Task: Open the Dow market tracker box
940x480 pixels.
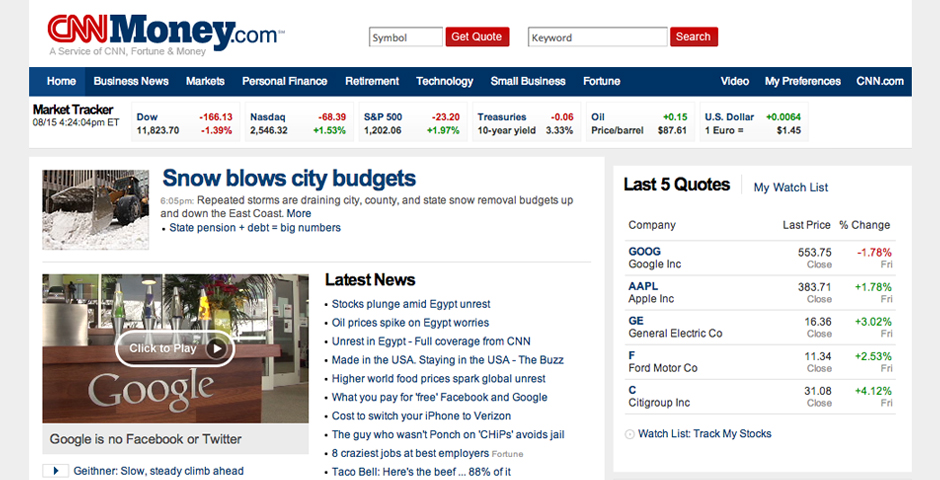Action: (x=185, y=123)
